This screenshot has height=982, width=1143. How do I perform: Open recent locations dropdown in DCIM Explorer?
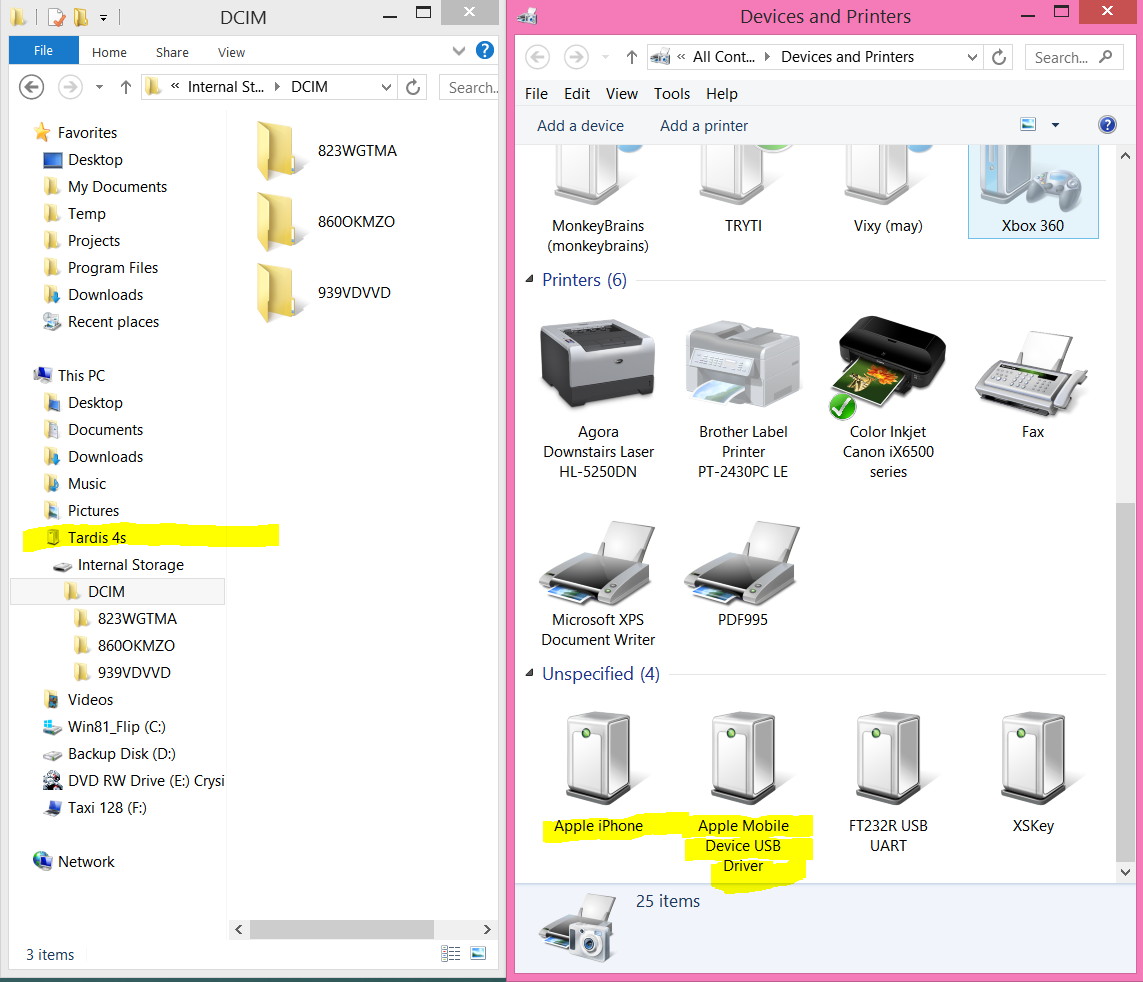click(x=99, y=87)
